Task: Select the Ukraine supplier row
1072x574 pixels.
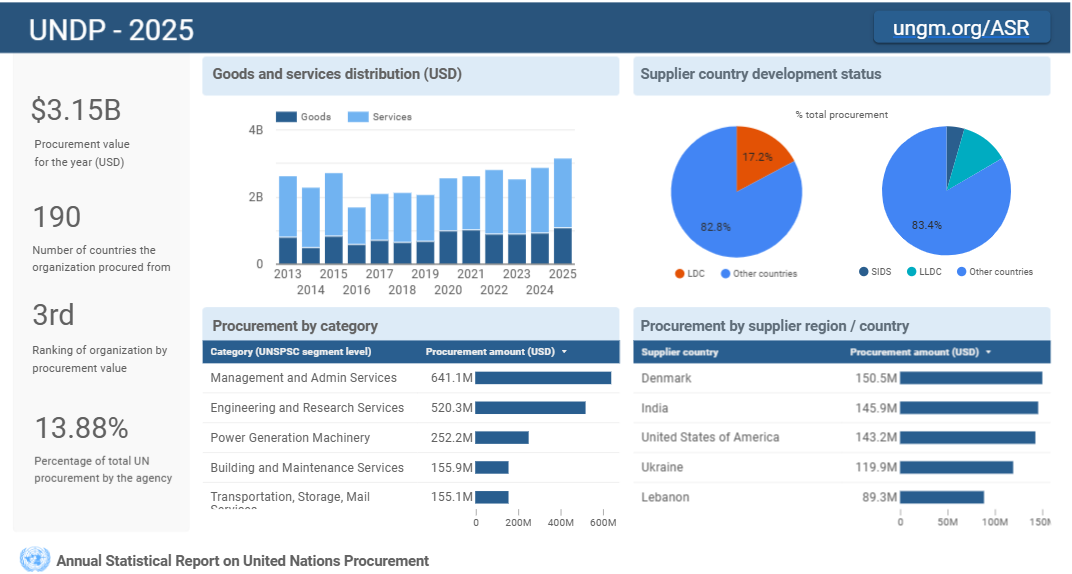Action: (842, 467)
